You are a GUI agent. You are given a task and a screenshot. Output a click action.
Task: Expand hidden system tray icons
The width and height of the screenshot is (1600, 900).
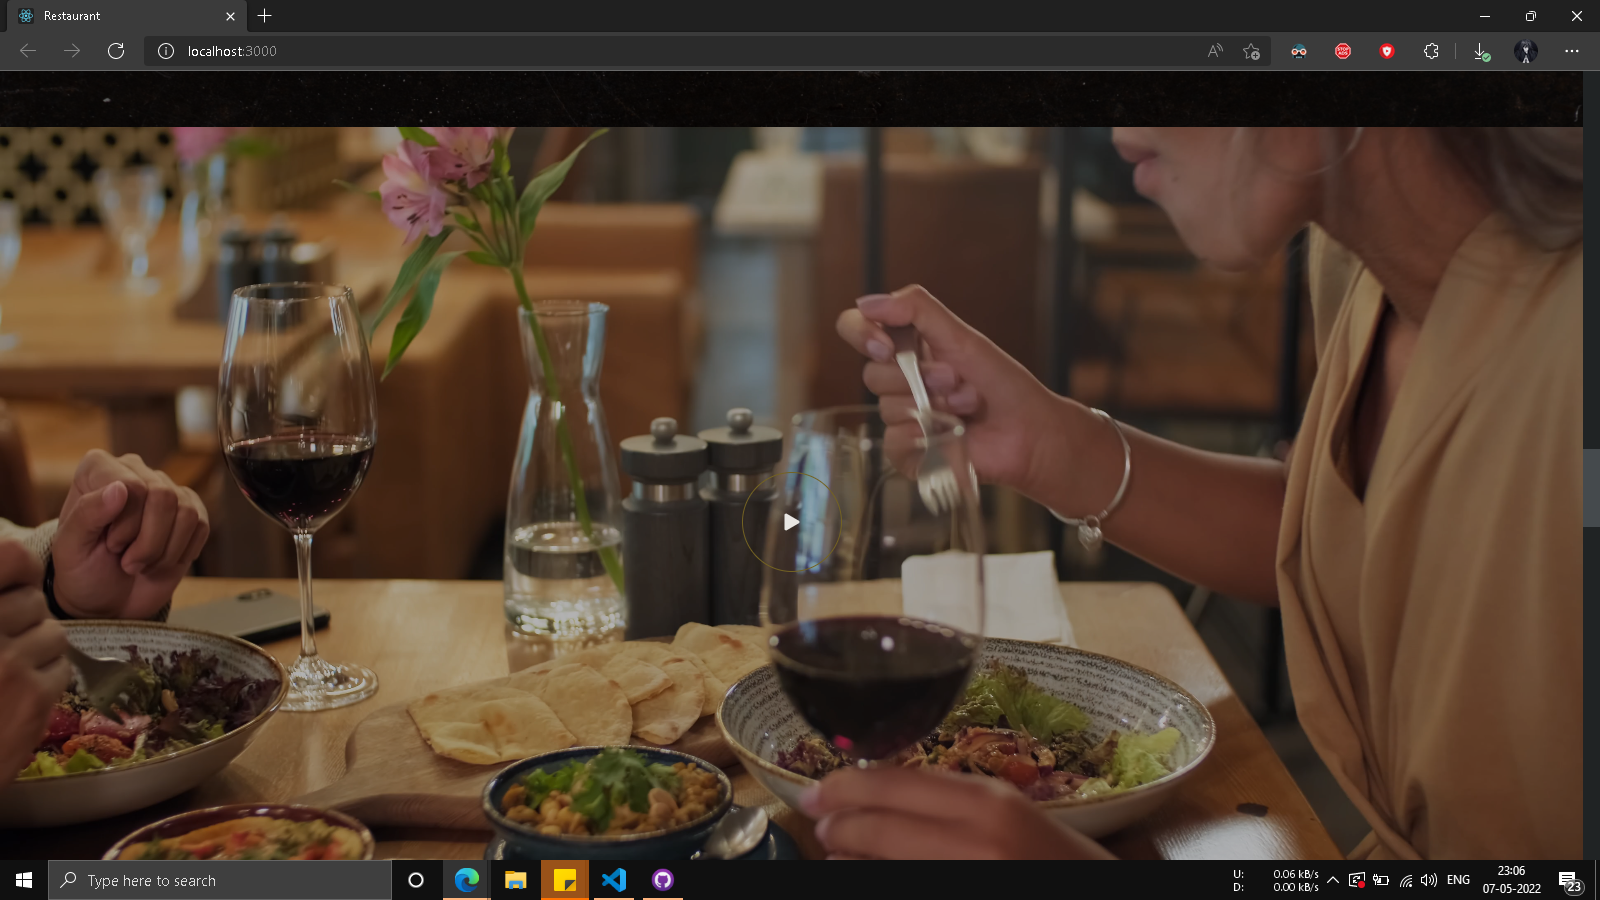click(x=1332, y=880)
